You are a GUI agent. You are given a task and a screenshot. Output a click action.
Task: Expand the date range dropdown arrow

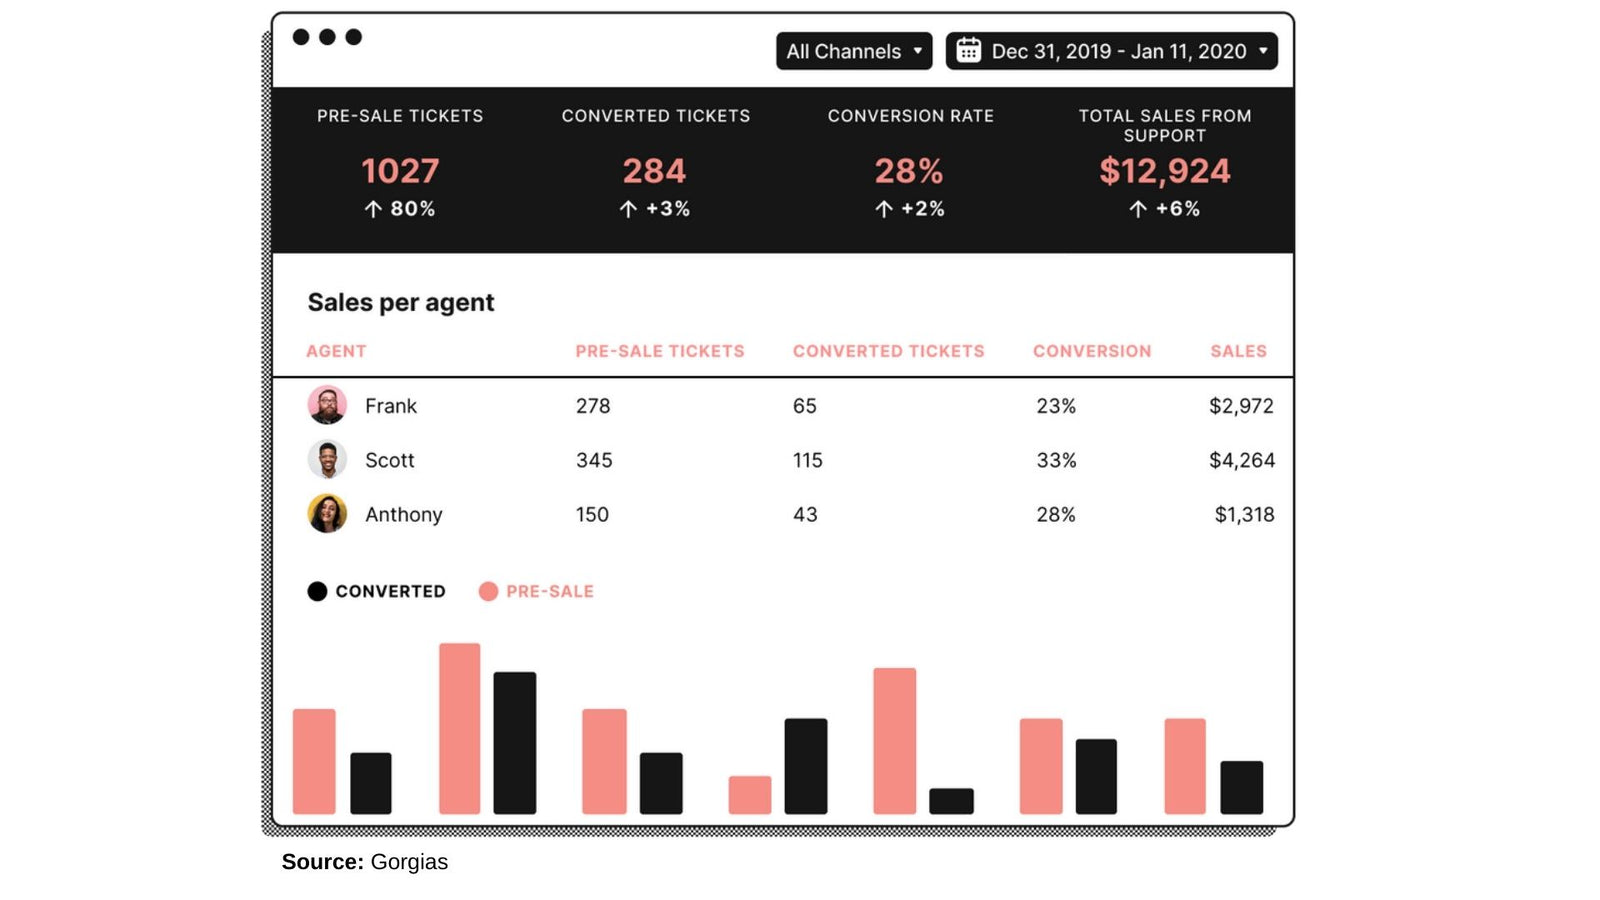(x=1263, y=51)
